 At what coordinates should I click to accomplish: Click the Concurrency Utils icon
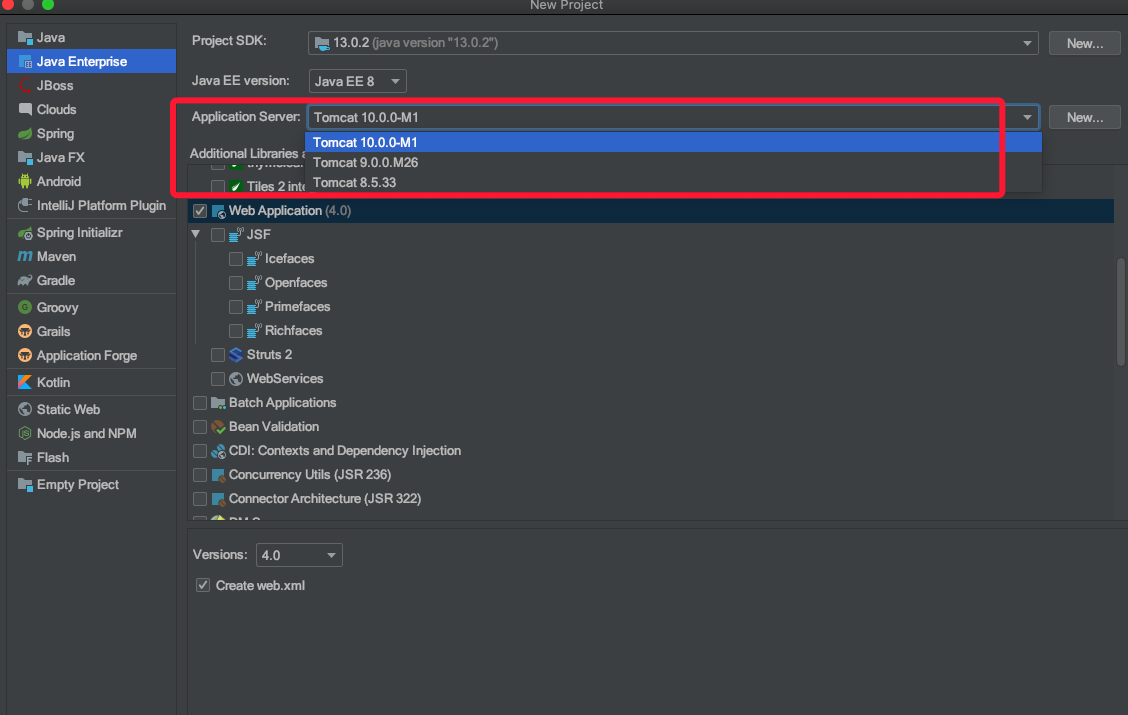coord(218,475)
